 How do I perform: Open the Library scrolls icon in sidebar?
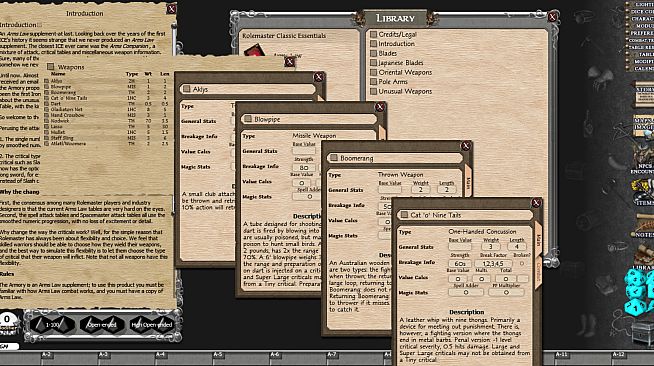point(644,258)
